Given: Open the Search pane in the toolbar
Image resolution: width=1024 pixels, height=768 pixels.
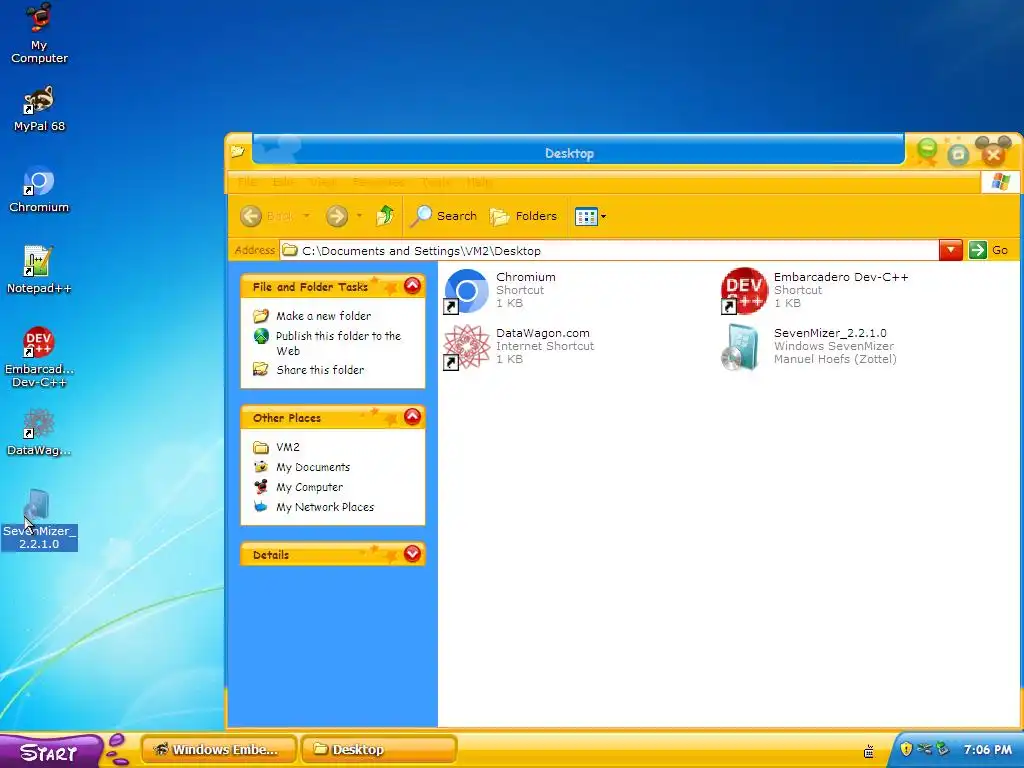Looking at the screenshot, I should click(x=443, y=216).
